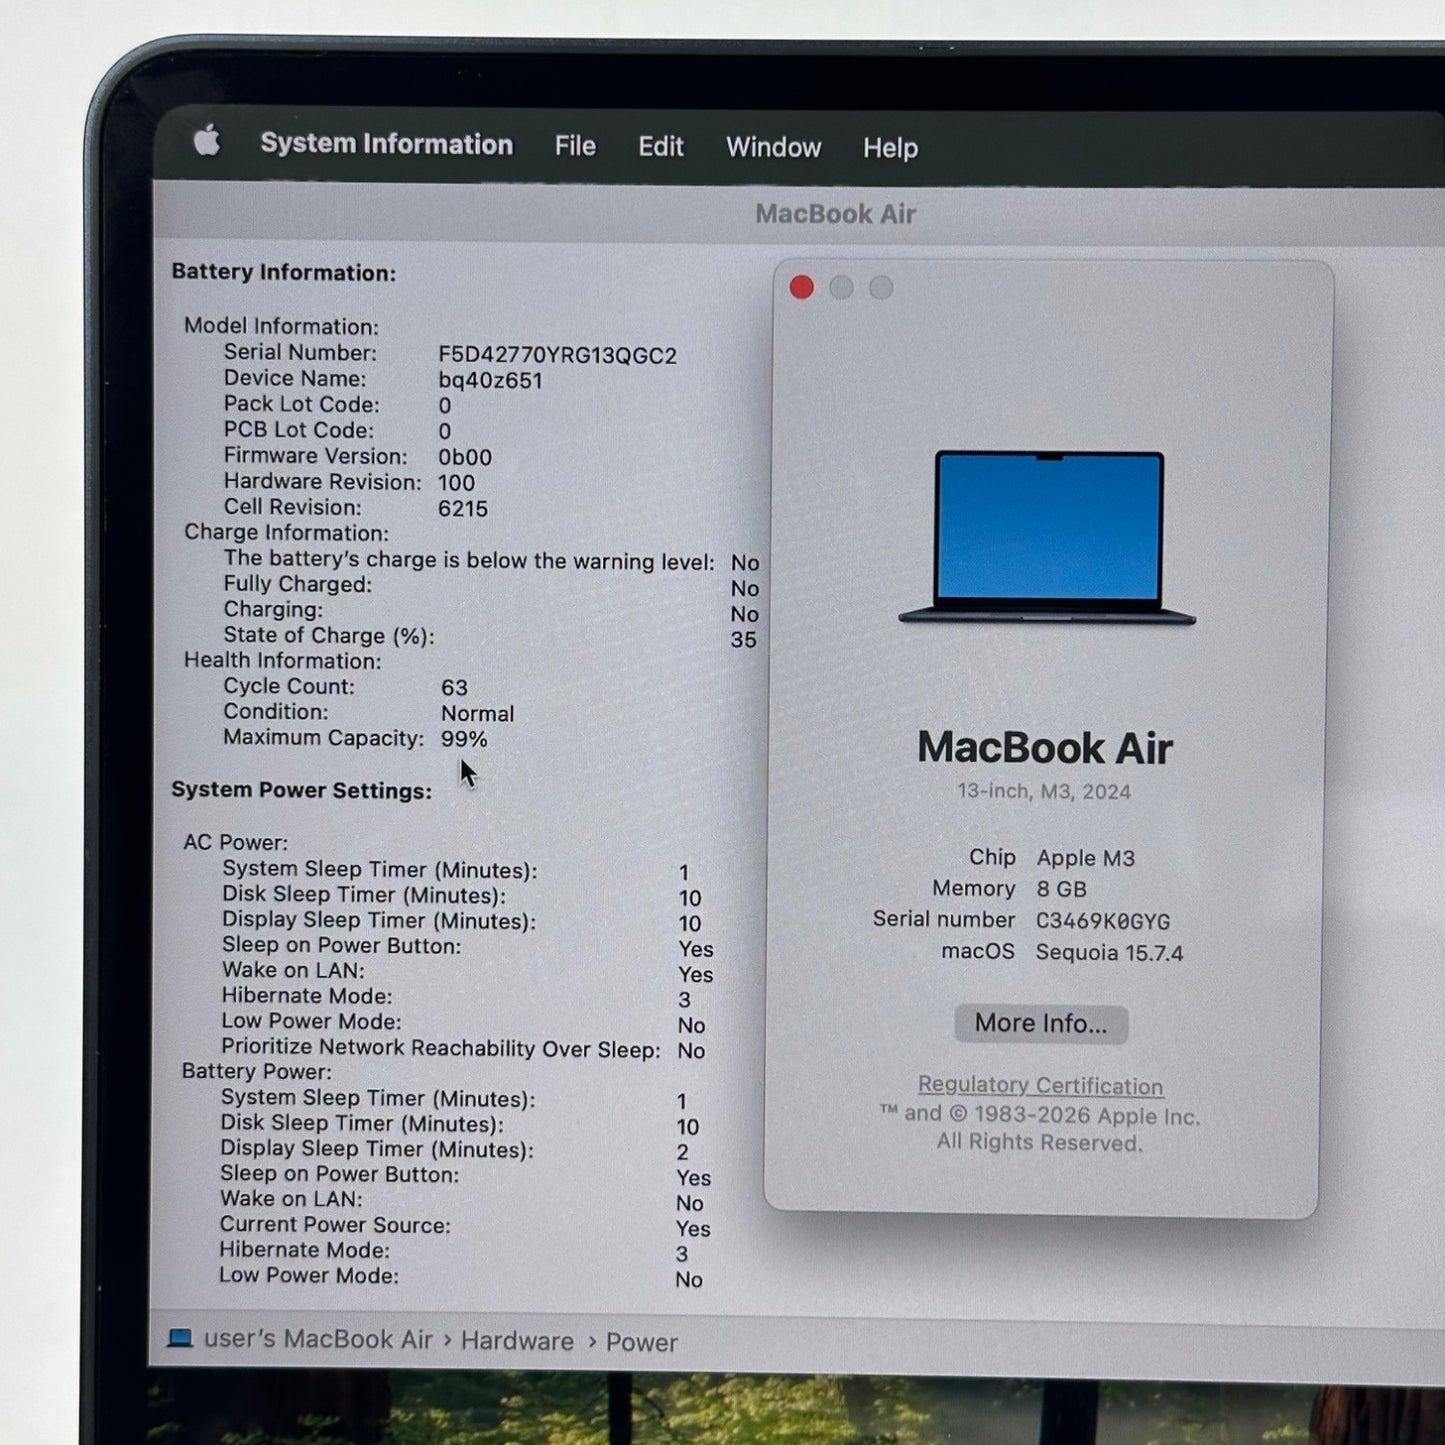Click the macOS Sequoia 15.7.4 version text

[1109, 953]
